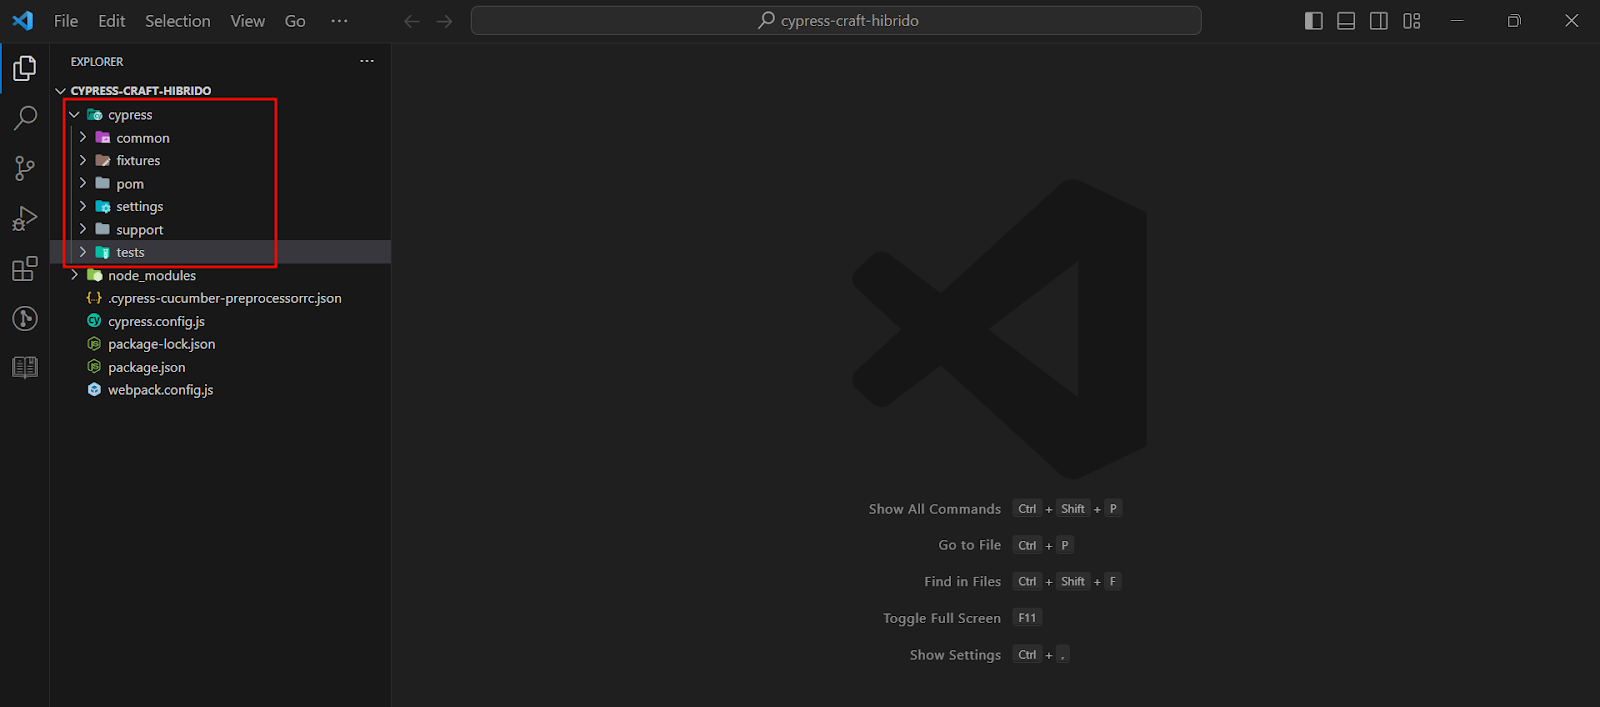Click the tests folder icon
The image size is (1600, 707).
point(103,252)
